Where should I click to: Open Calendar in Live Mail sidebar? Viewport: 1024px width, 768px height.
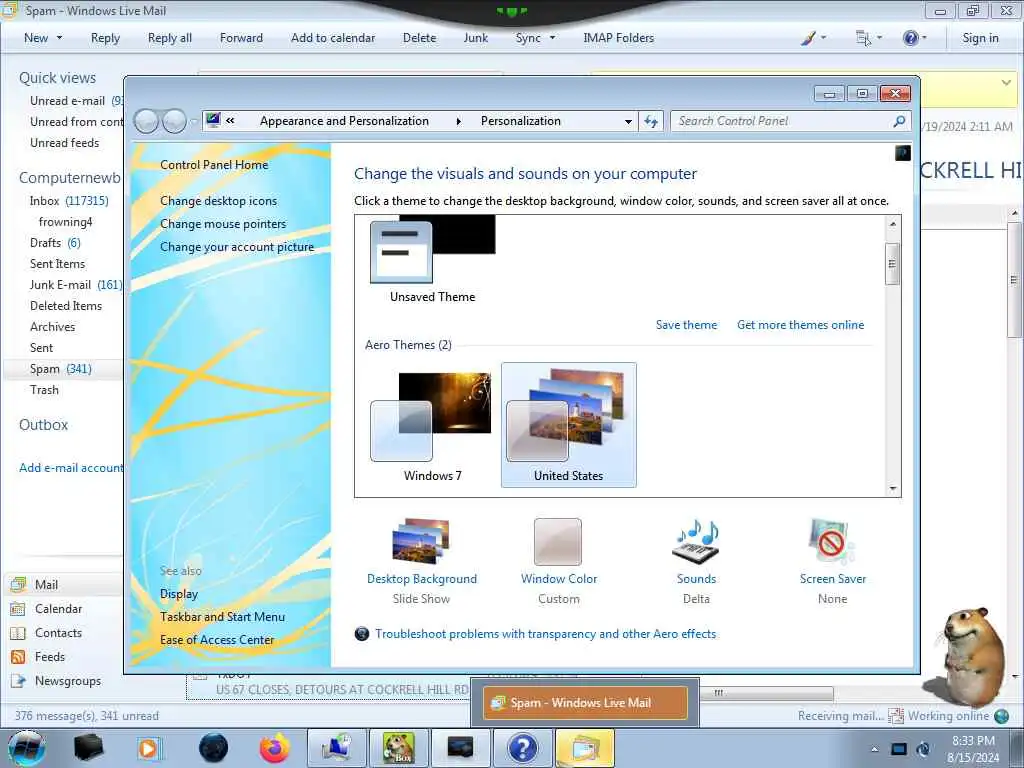[58, 609]
